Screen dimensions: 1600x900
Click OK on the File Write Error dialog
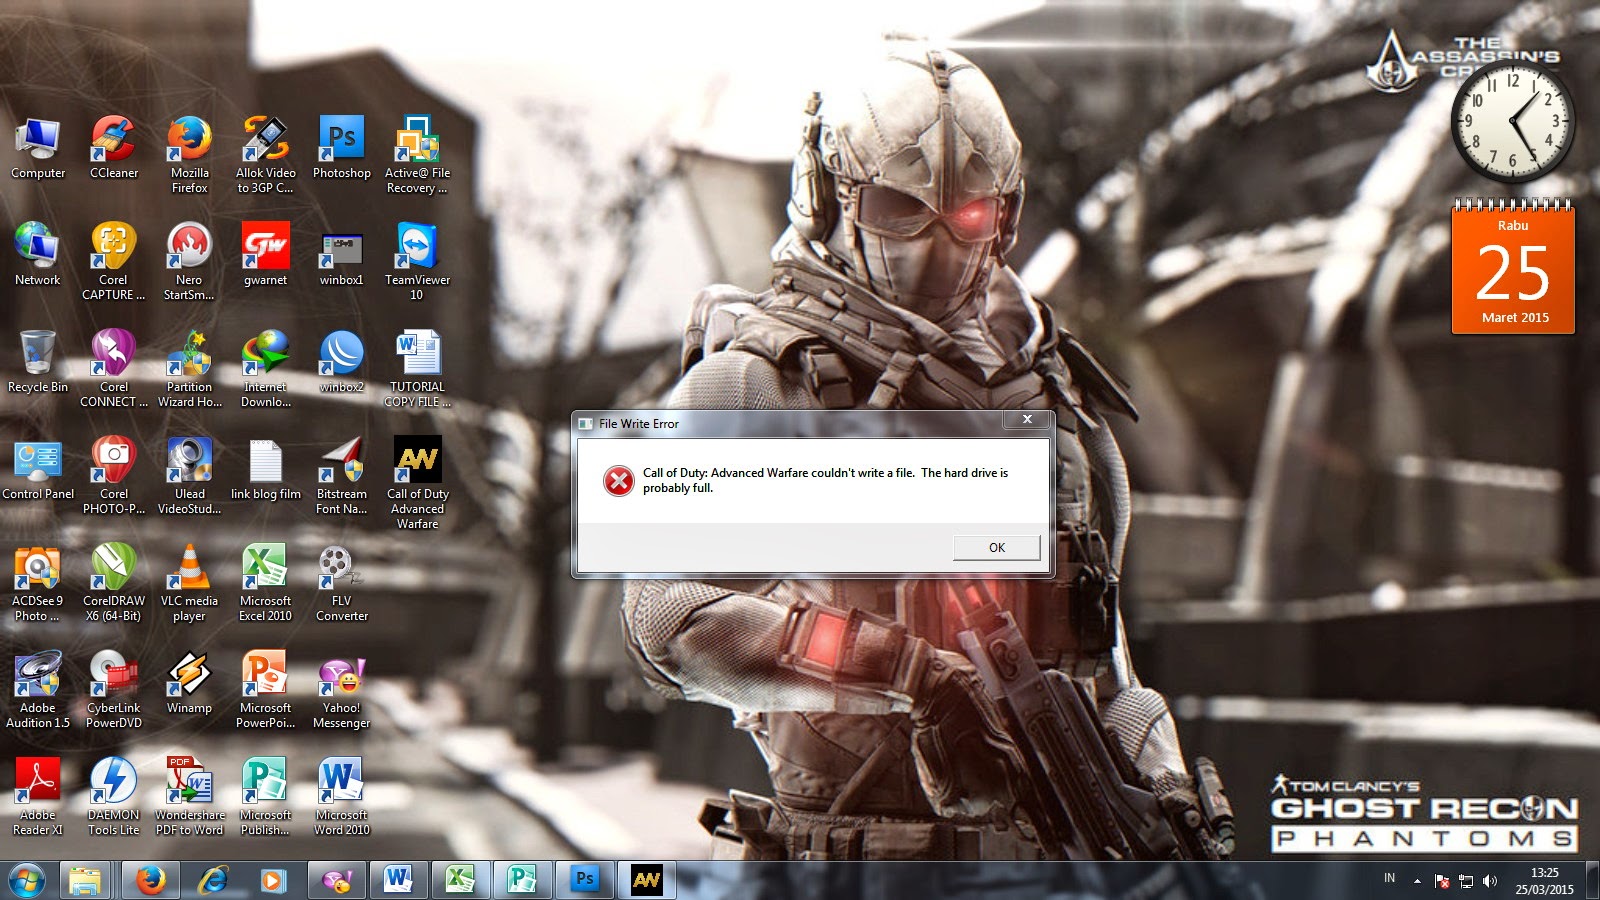pos(995,547)
